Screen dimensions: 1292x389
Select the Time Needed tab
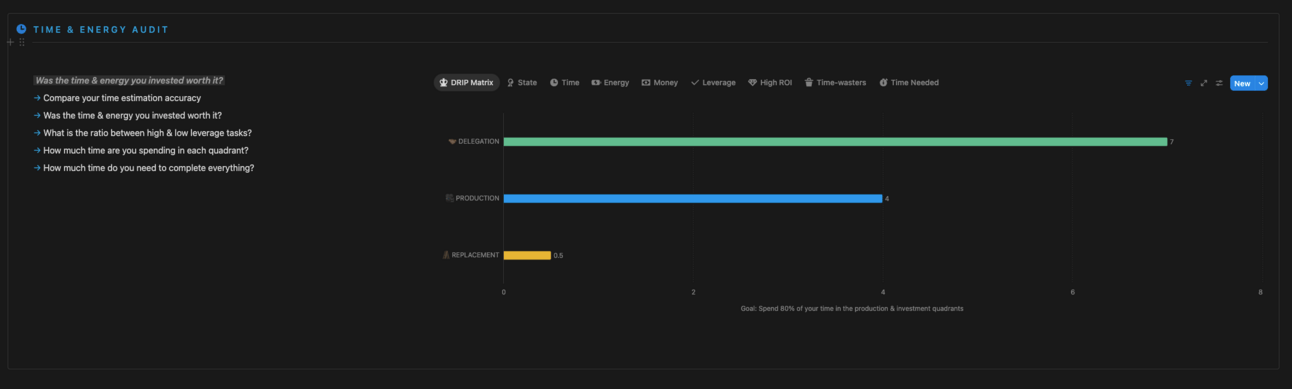pyautogui.click(x=909, y=83)
